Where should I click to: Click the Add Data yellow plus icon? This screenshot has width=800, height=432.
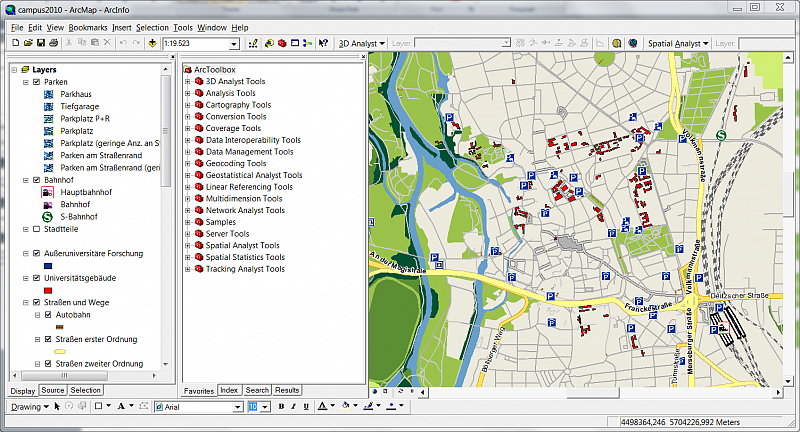pos(152,43)
